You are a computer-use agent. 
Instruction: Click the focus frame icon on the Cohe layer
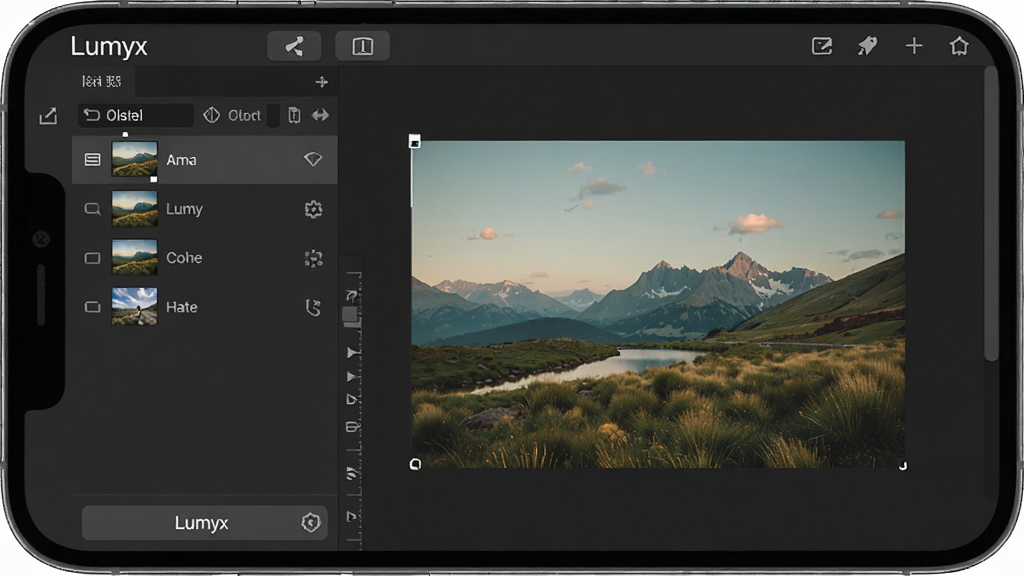[x=313, y=258]
